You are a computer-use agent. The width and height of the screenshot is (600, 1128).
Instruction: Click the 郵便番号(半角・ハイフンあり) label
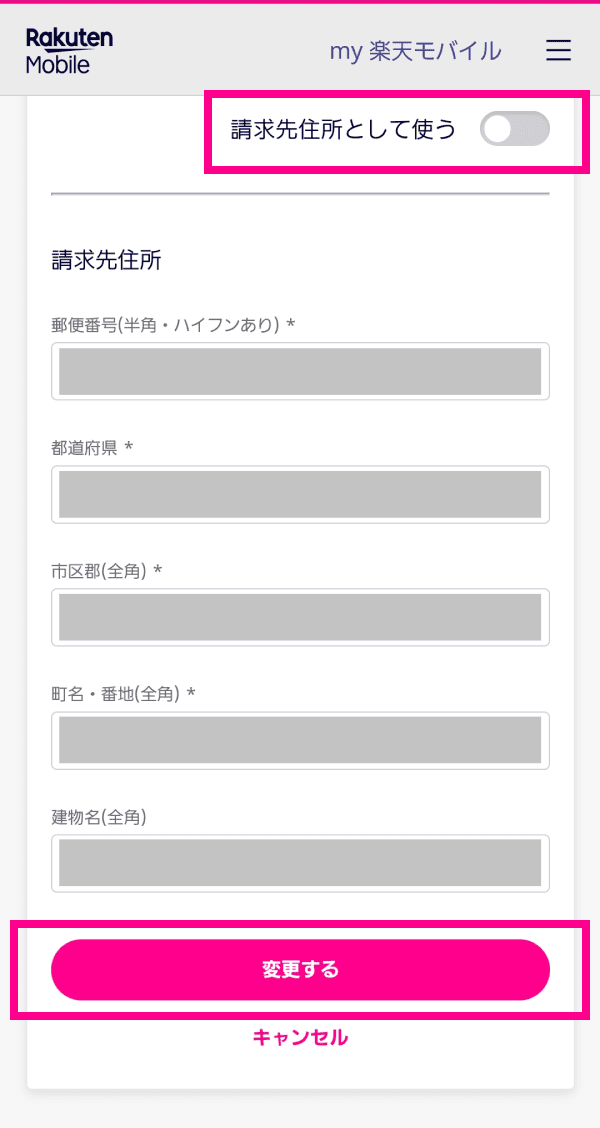tap(166, 325)
